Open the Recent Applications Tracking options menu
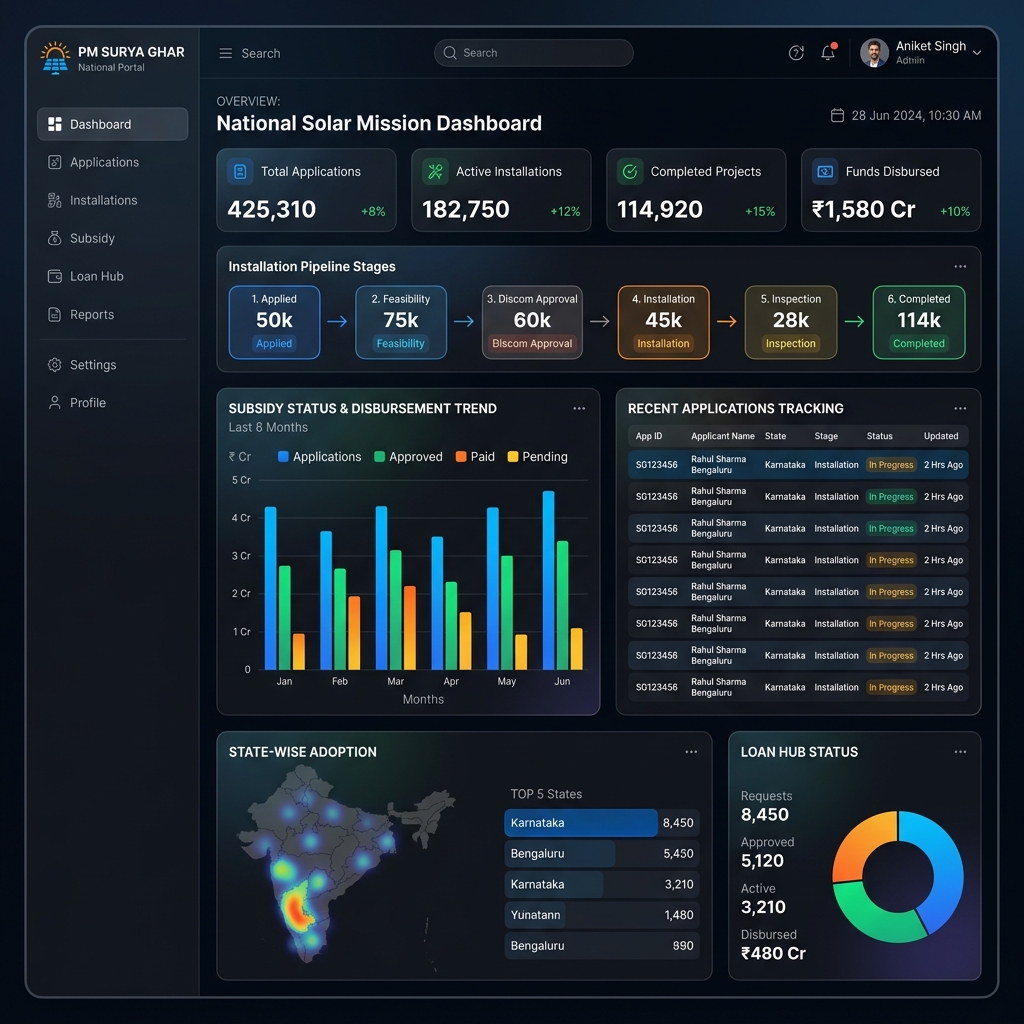The height and width of the screenshot is (1024, 1024). [x=960, y=408]
